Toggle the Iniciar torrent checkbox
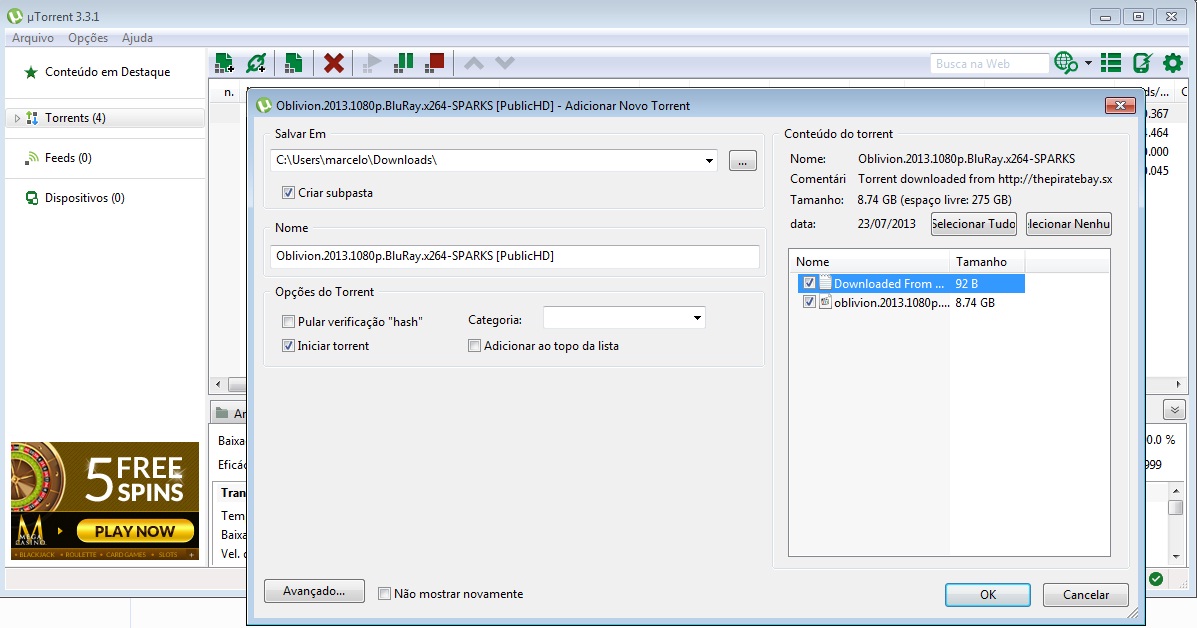1197x628 pixels. [288, 346]
